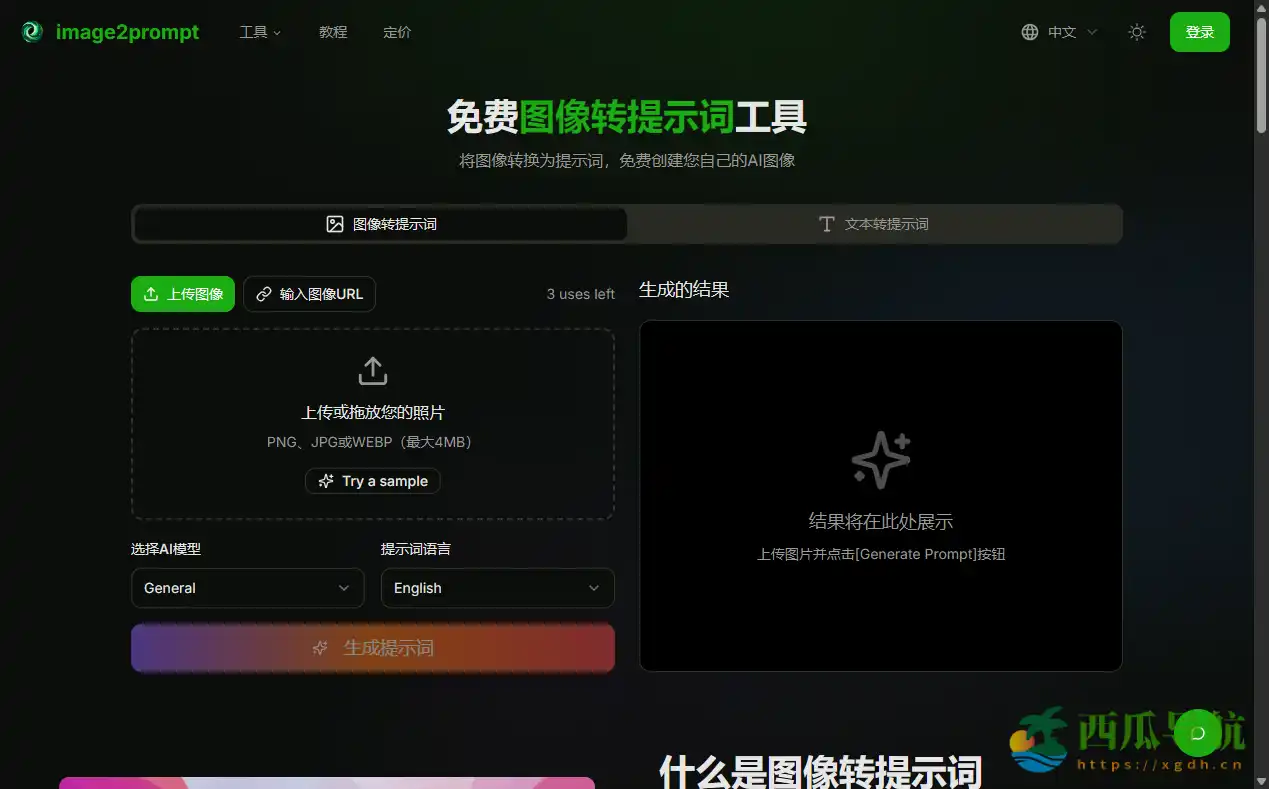Open the green chat bubble in bottom right
The width and height of the screenshot is (1269, 789).
(1197, 732)
